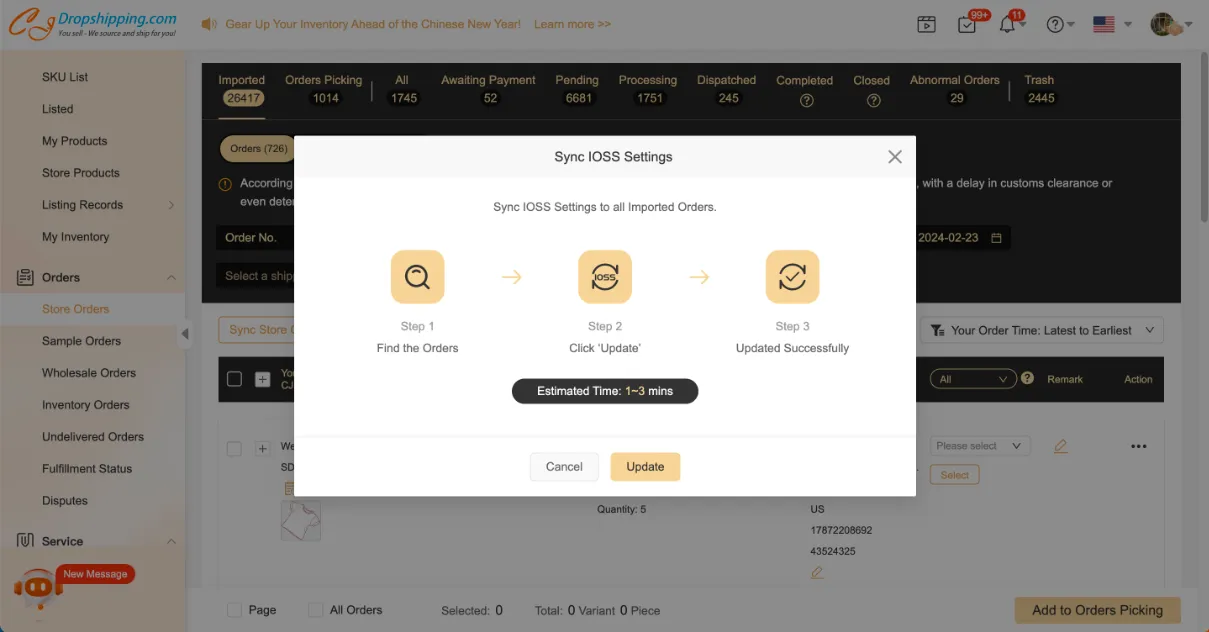Open Sample Orders in the sidebar
The height and width of the screenshot is (632, 1209).
click(81, 341)
